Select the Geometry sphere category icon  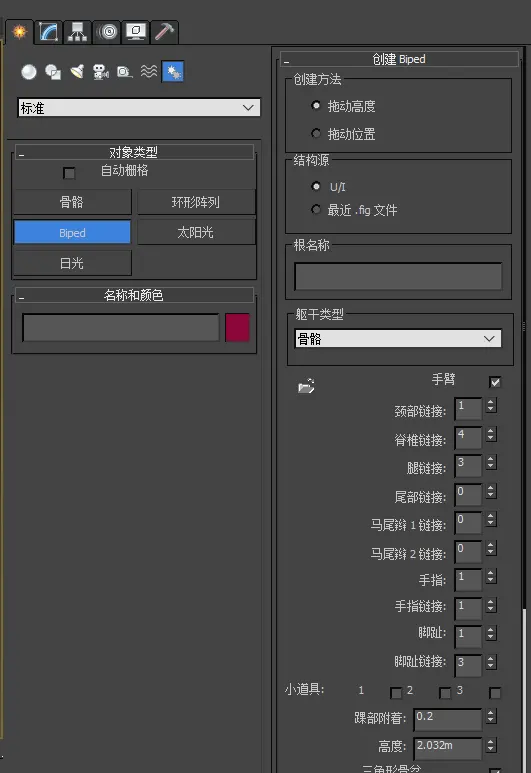[x=29, y=72]
